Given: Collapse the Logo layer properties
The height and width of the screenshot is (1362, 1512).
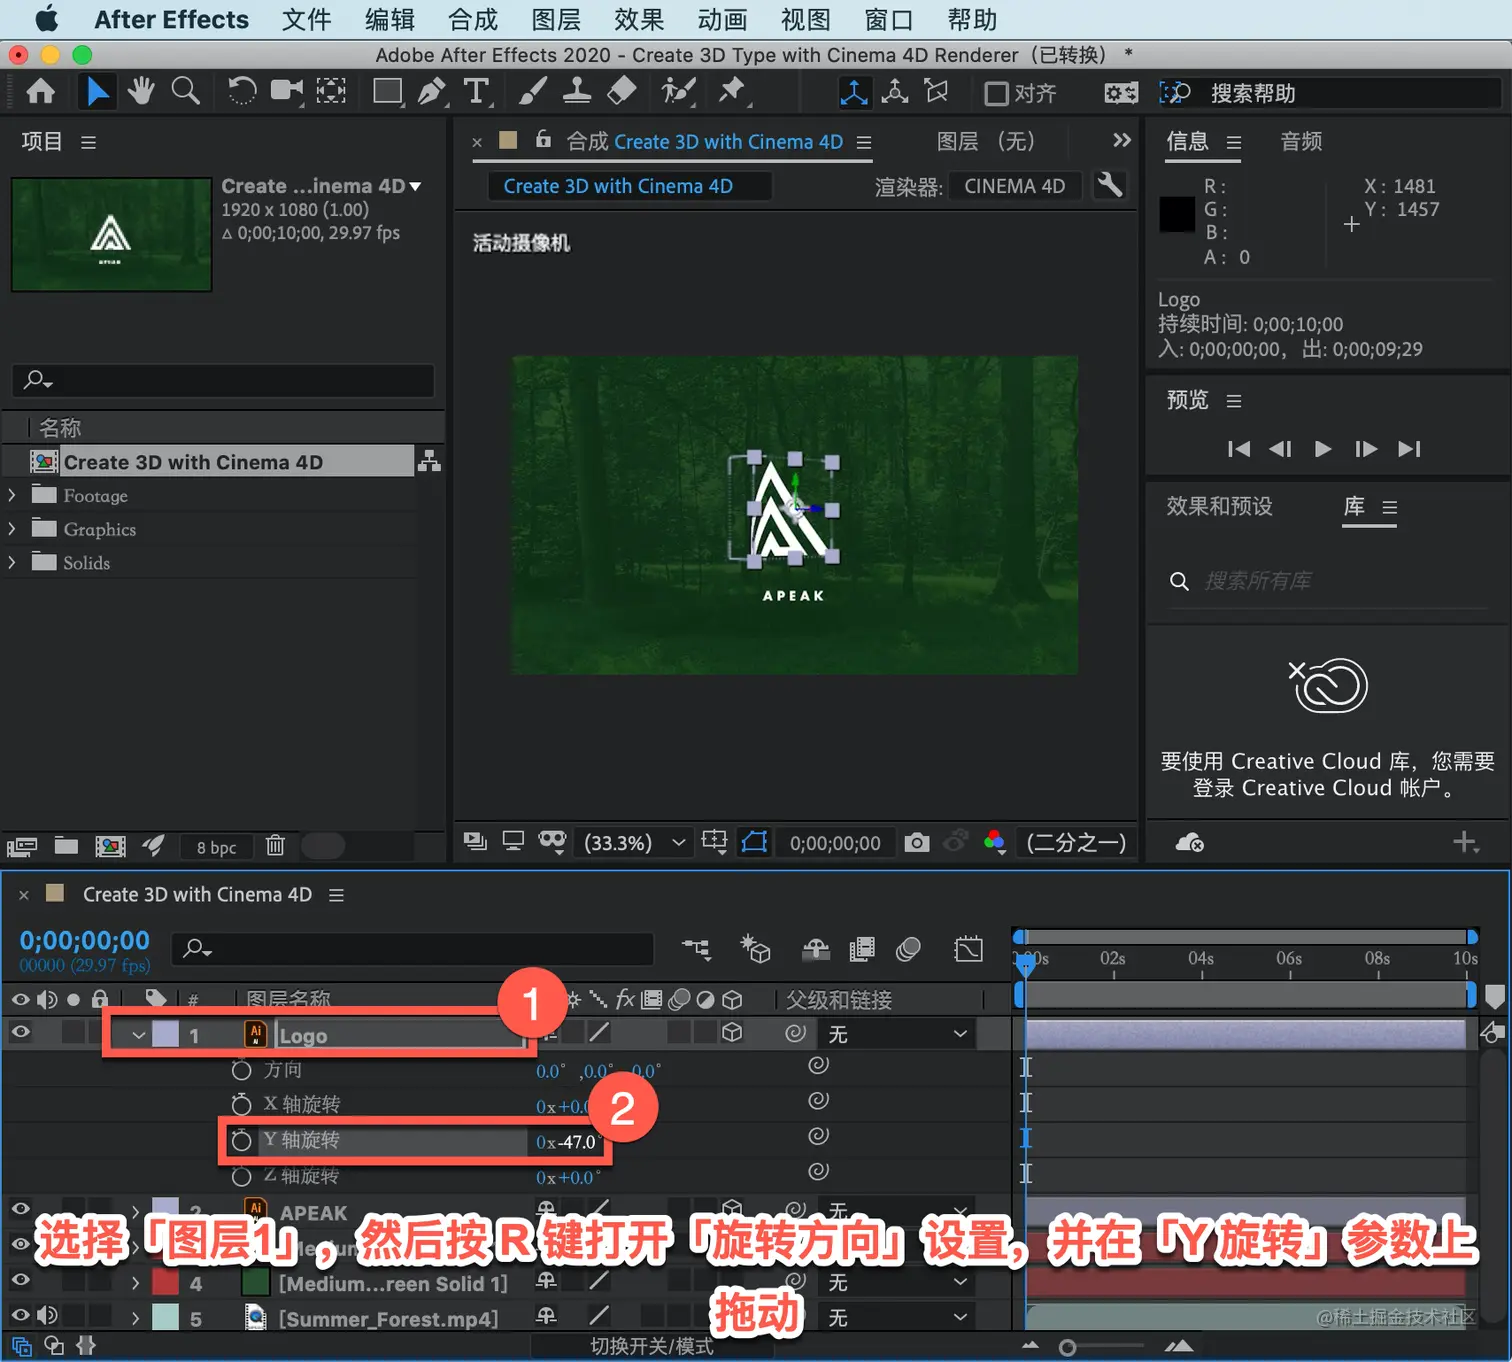Looking at the screenshot, I should (x=138, y=1035).
